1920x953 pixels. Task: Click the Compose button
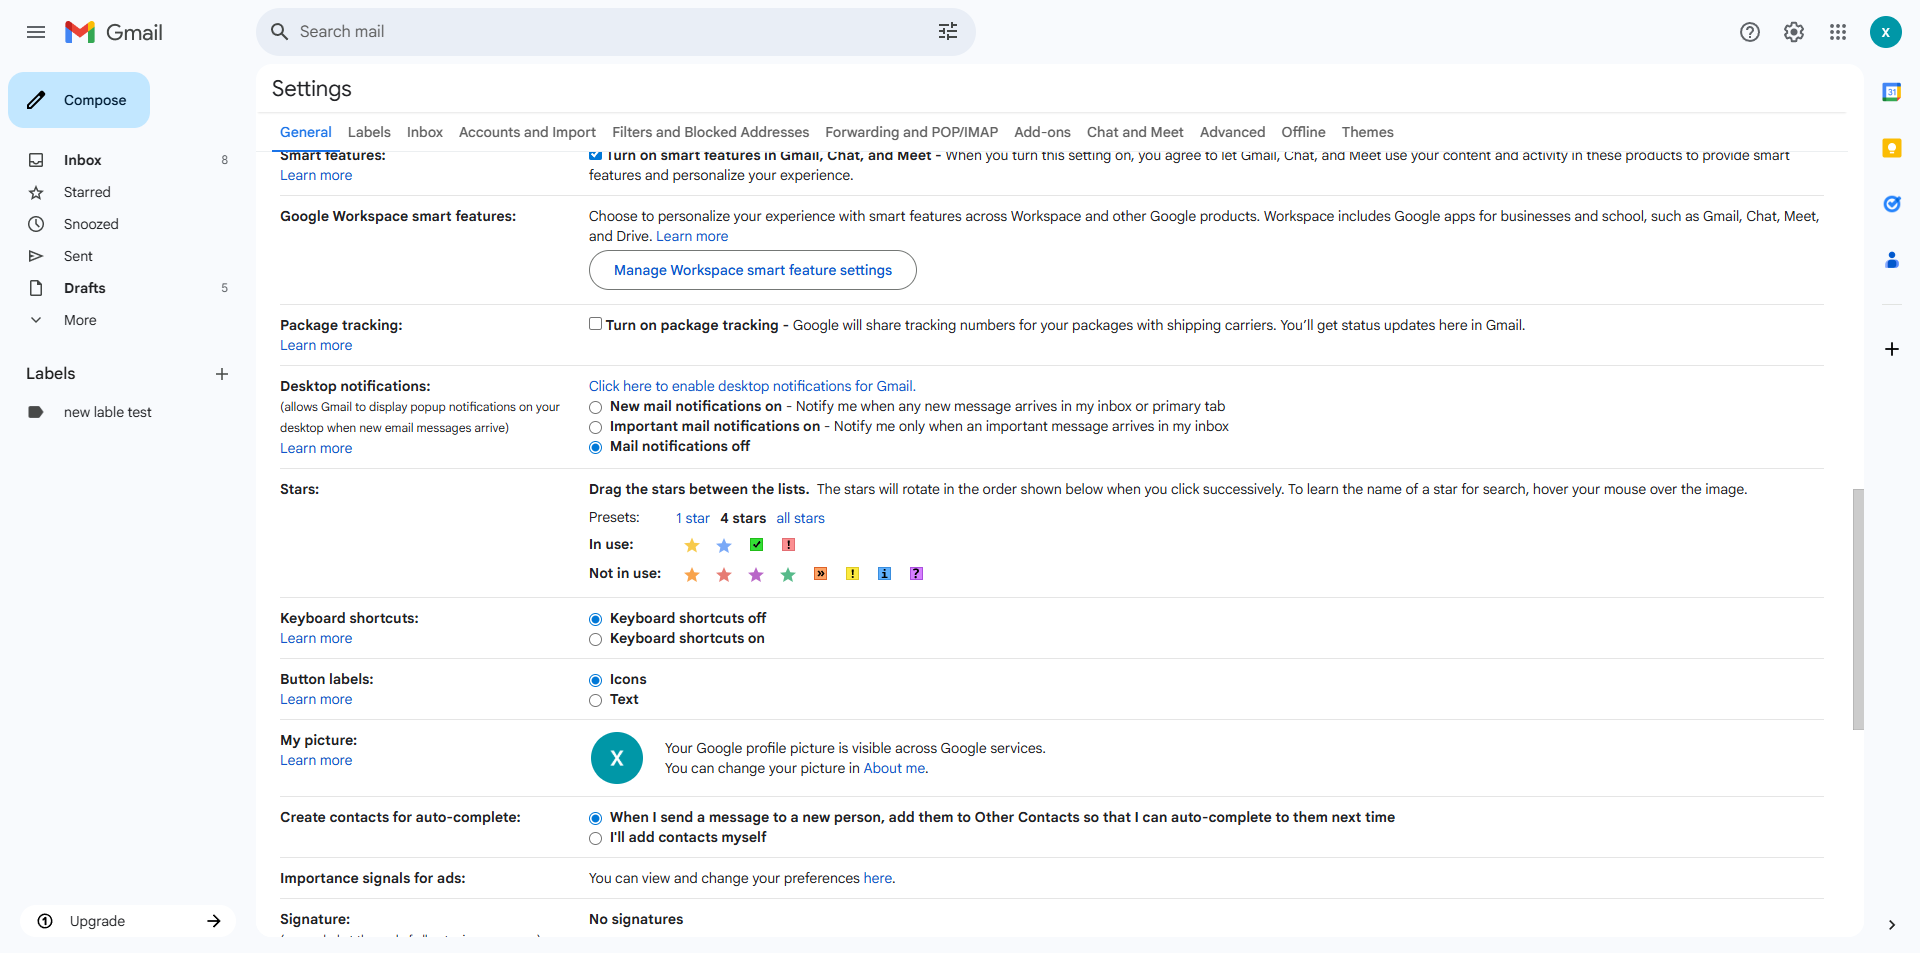tap(79, 100)
